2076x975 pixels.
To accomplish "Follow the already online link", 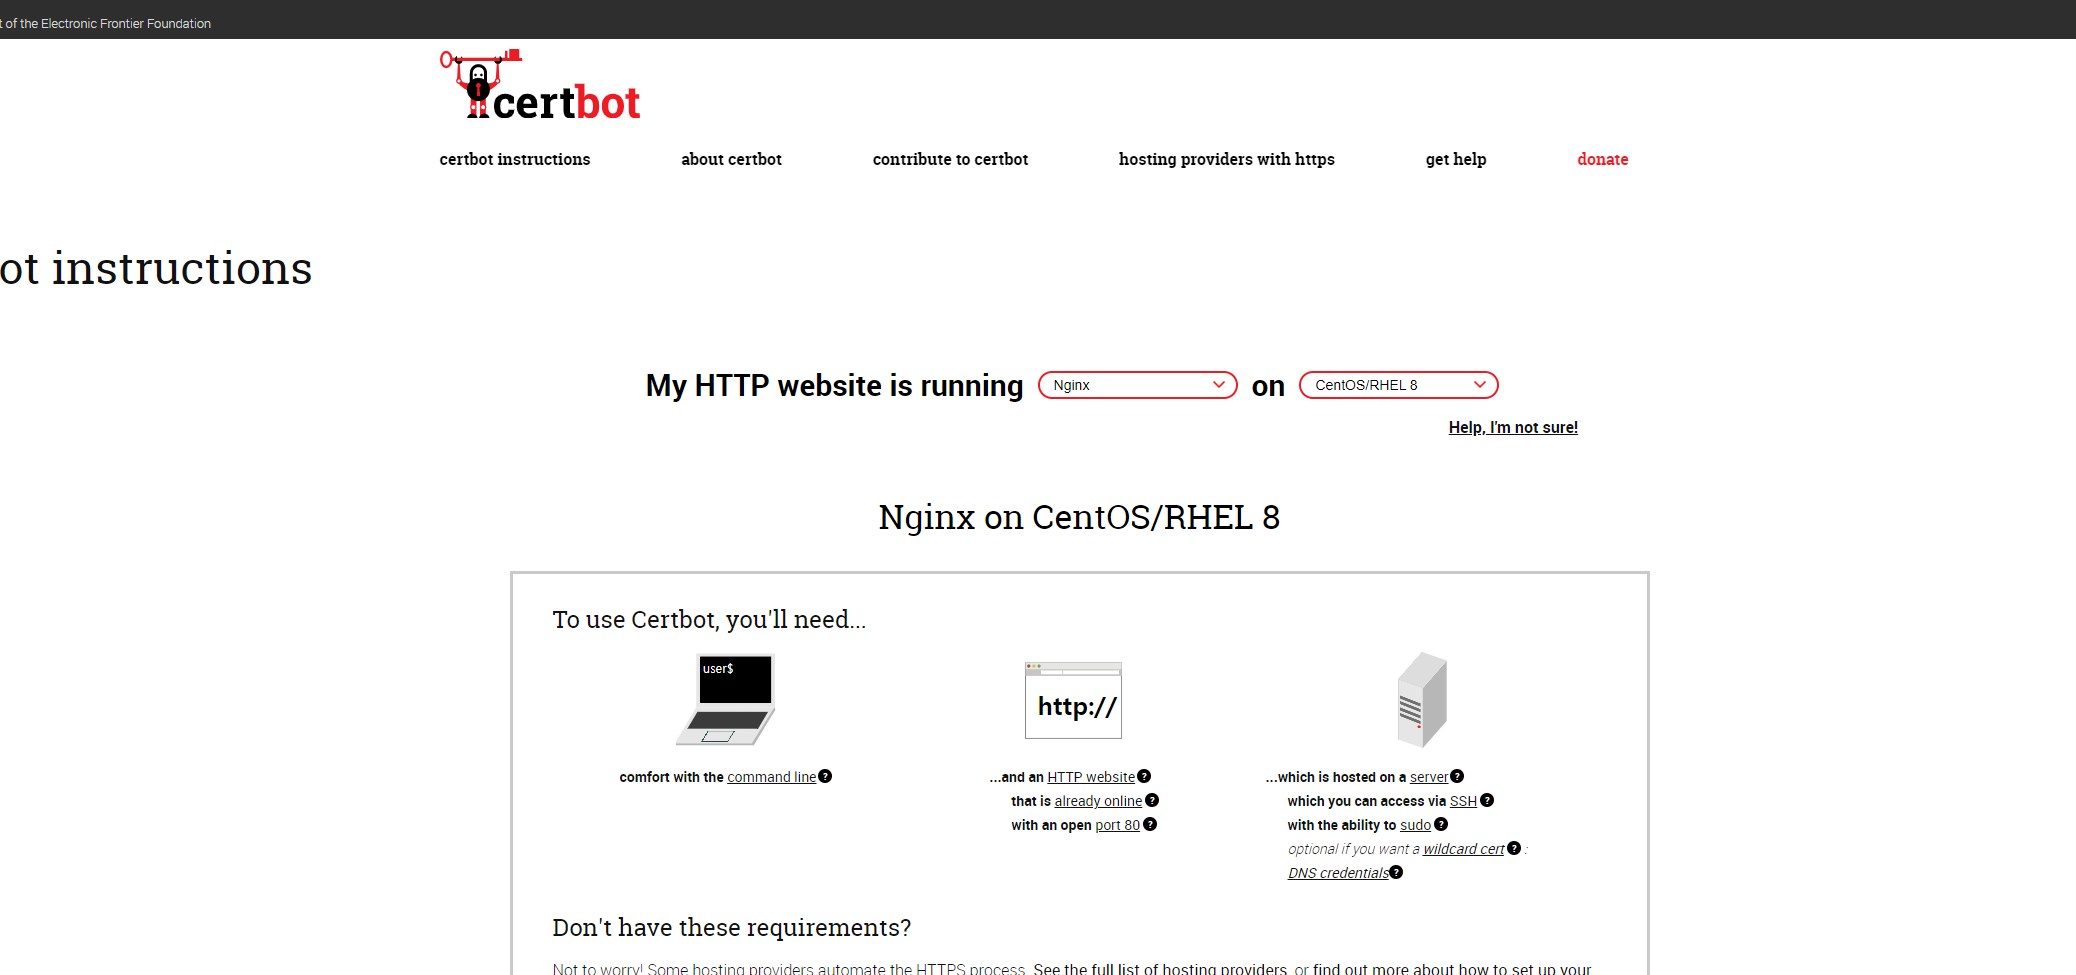I will pyautogui.click(x=1098, y=801).
